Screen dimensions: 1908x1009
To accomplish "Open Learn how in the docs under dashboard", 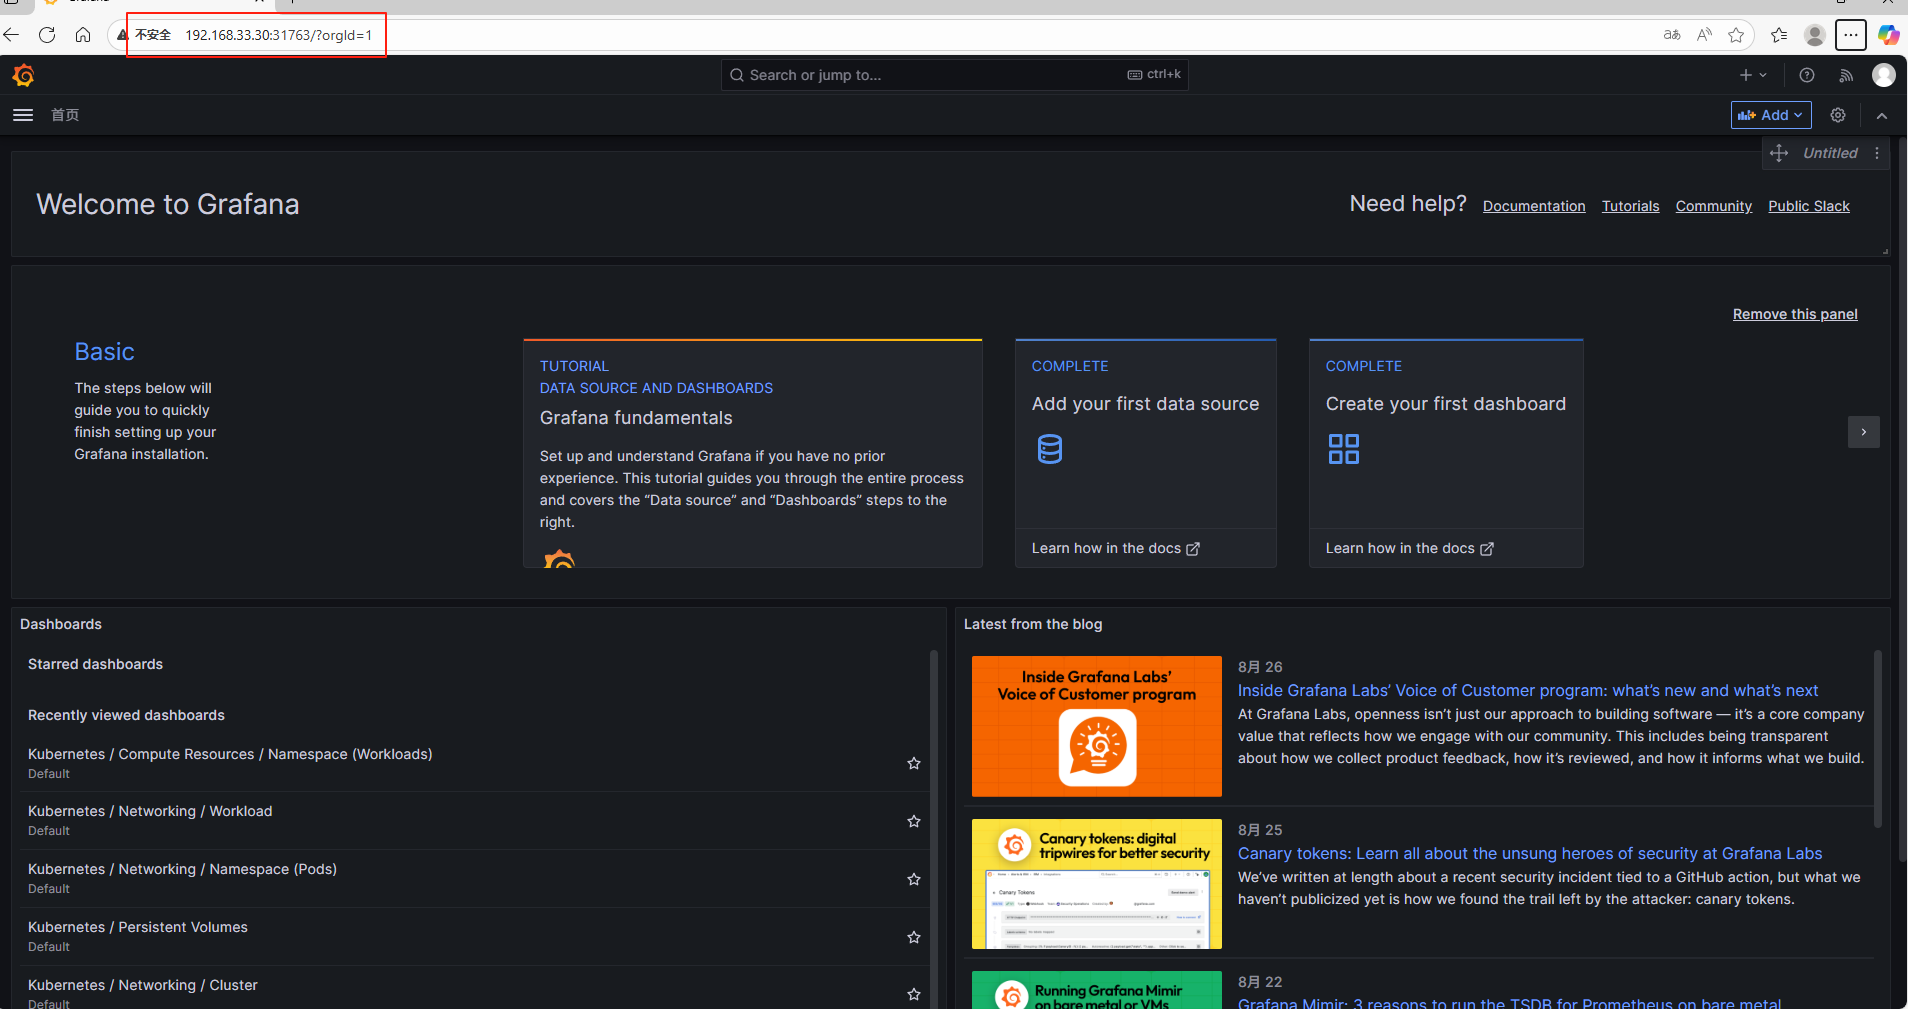I will click(1410, 548).
